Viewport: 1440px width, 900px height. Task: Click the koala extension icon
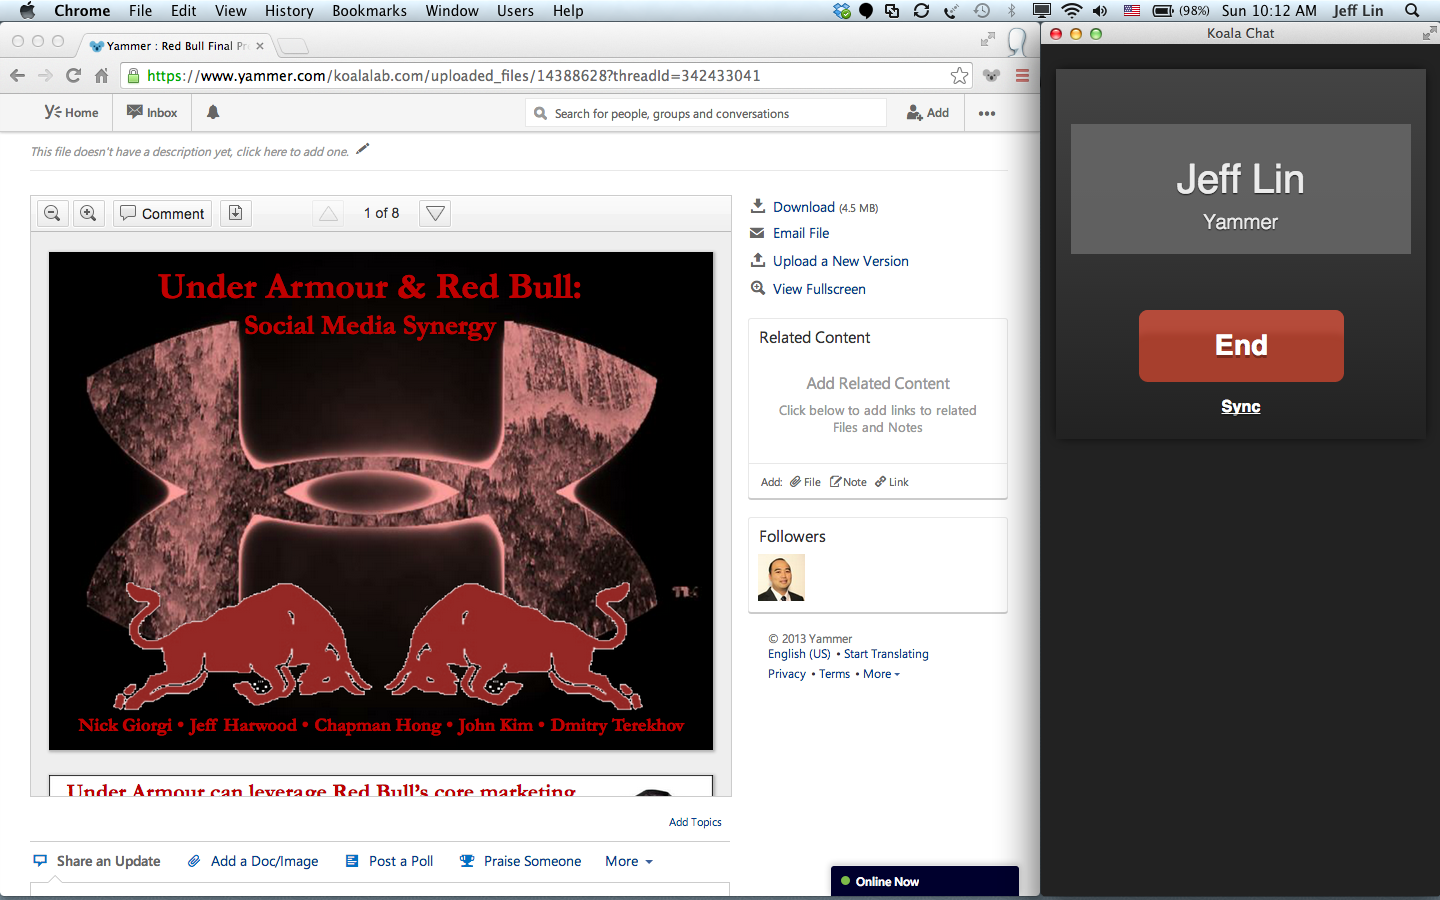coord(991,76)
